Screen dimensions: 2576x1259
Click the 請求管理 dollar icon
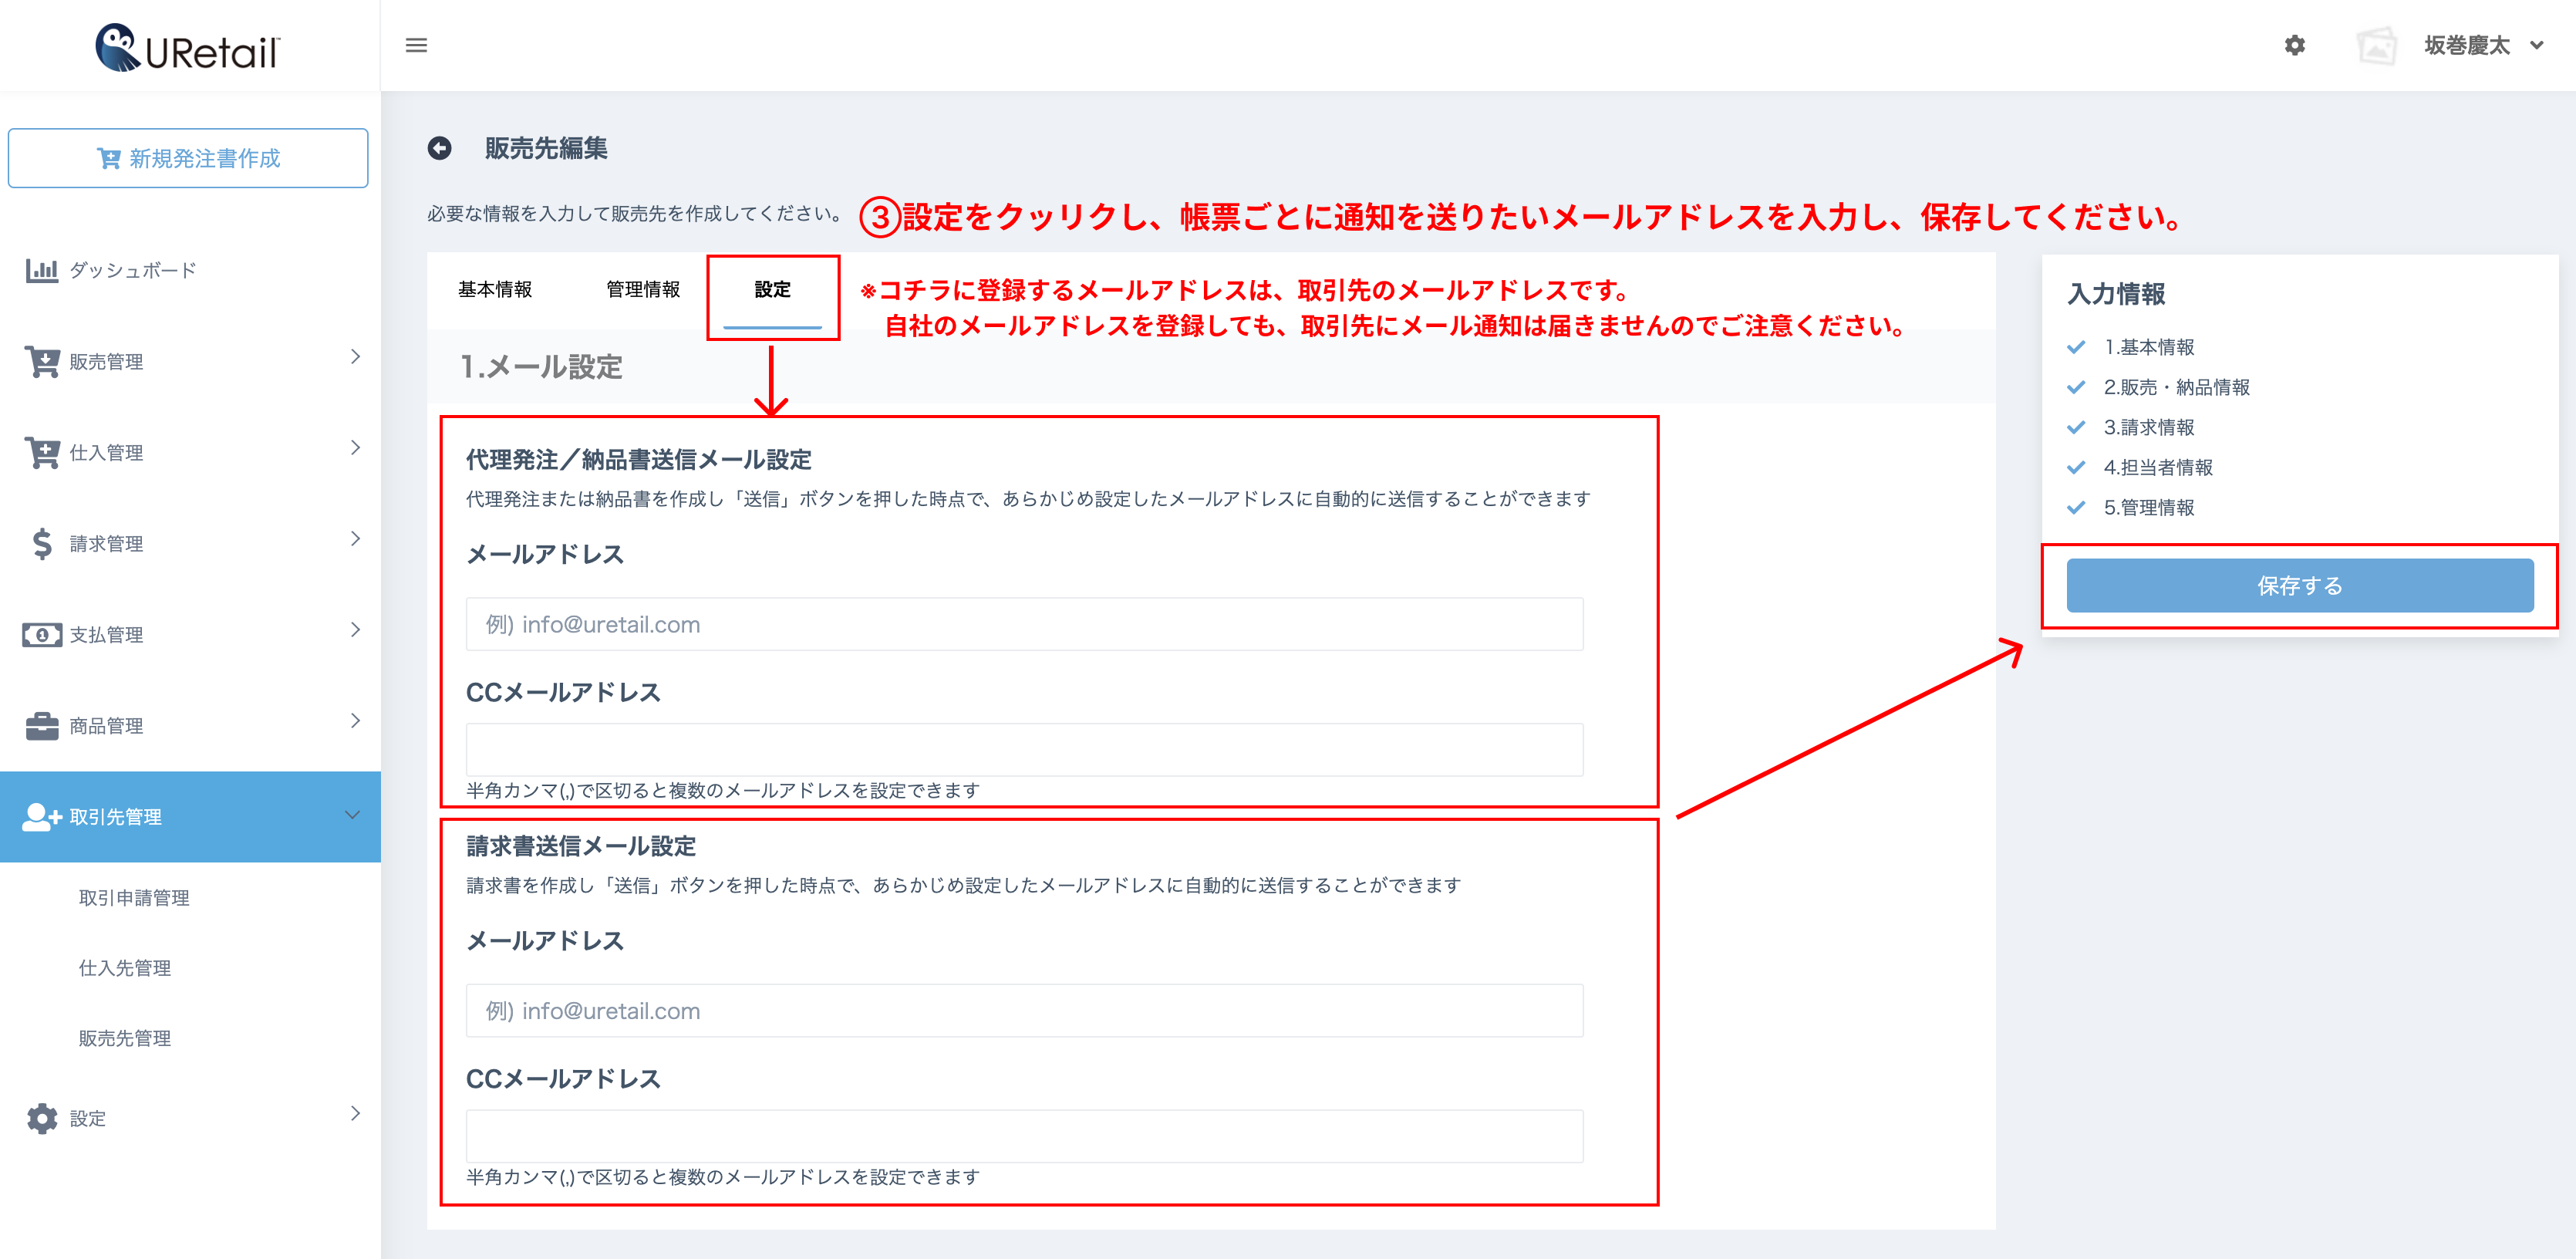(41, 543)
